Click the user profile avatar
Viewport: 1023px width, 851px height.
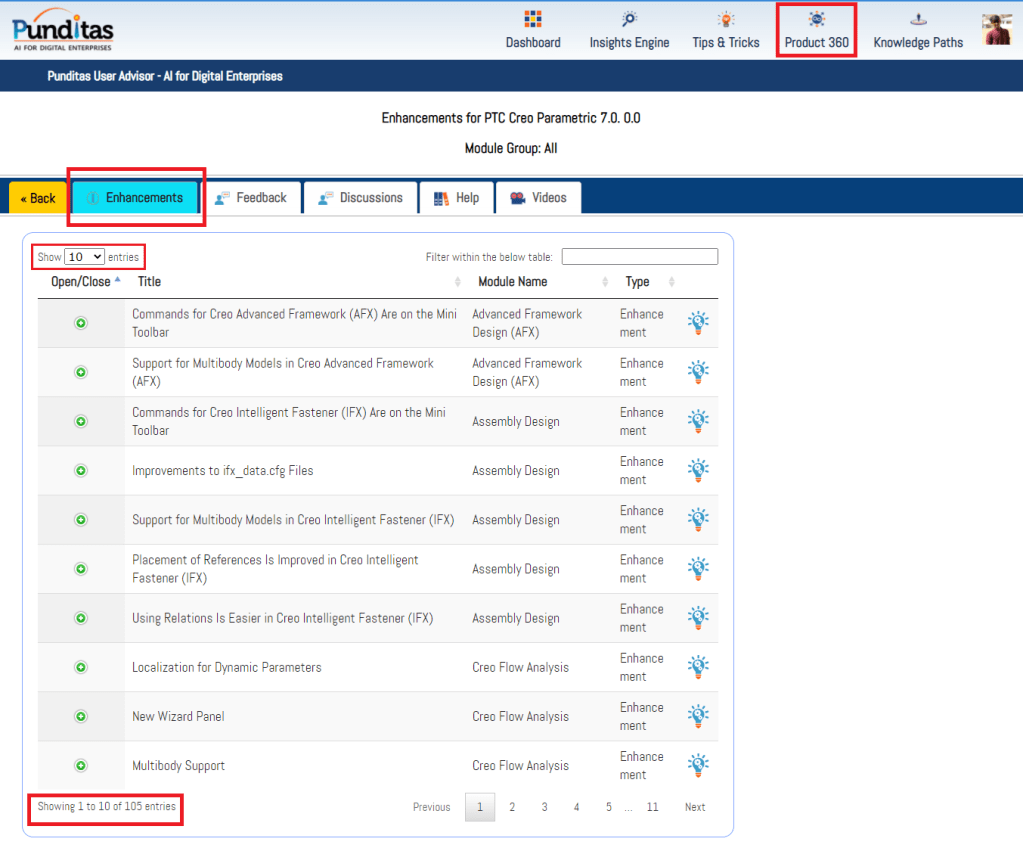click(x=997, y=30)
